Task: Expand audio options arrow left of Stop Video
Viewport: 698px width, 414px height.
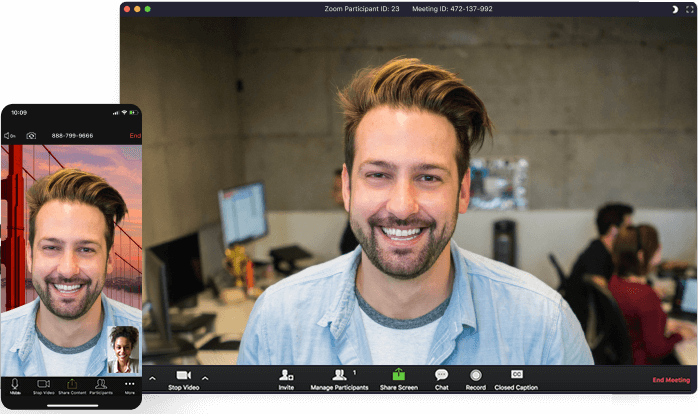Action: click(x=152, y=379)
